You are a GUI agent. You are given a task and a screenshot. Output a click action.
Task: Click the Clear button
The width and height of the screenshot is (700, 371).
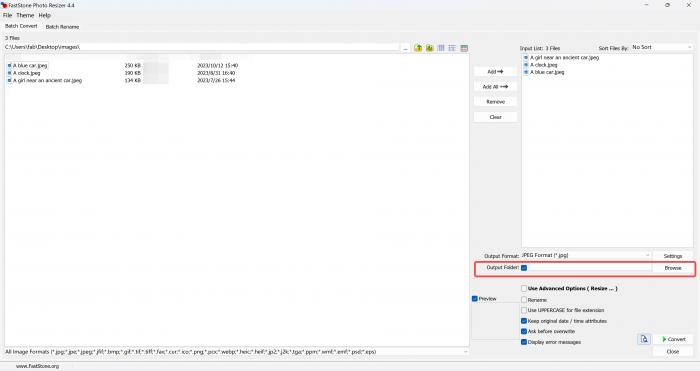495,117
